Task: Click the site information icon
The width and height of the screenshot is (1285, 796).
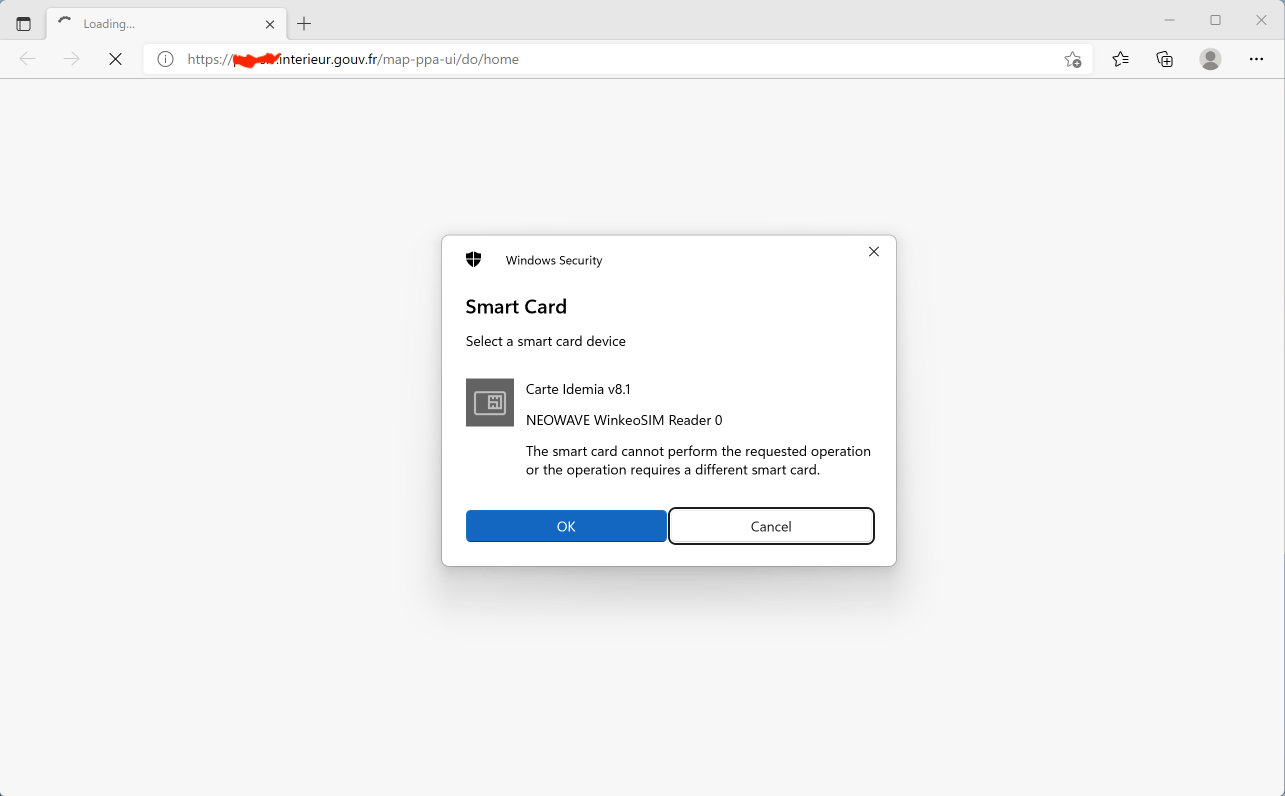Action: (x=166, y=59)
